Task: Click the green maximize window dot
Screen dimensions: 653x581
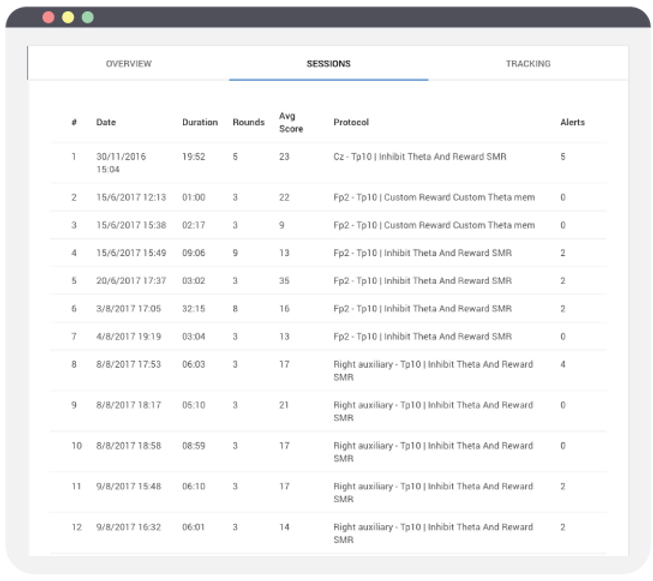Action: click(88, 18)
